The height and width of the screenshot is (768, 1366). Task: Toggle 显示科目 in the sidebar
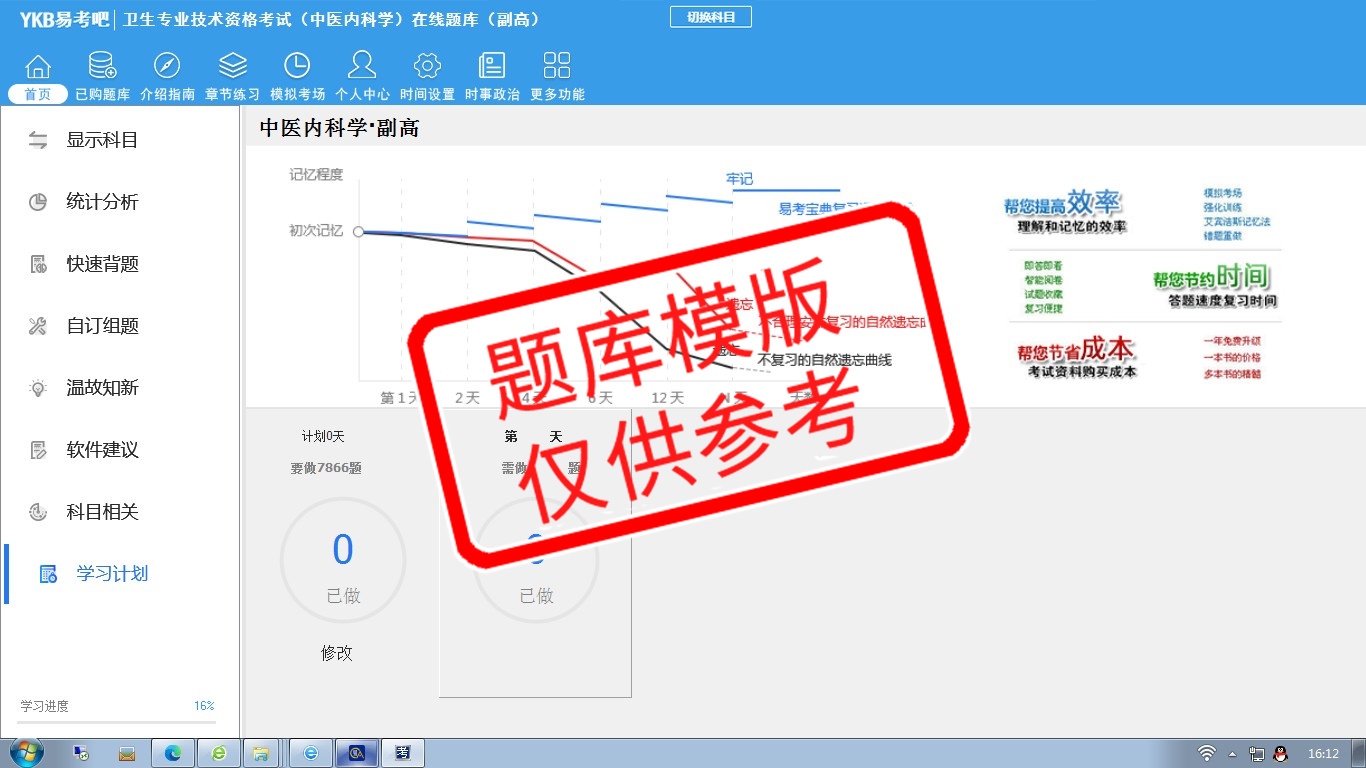point(101,140)
